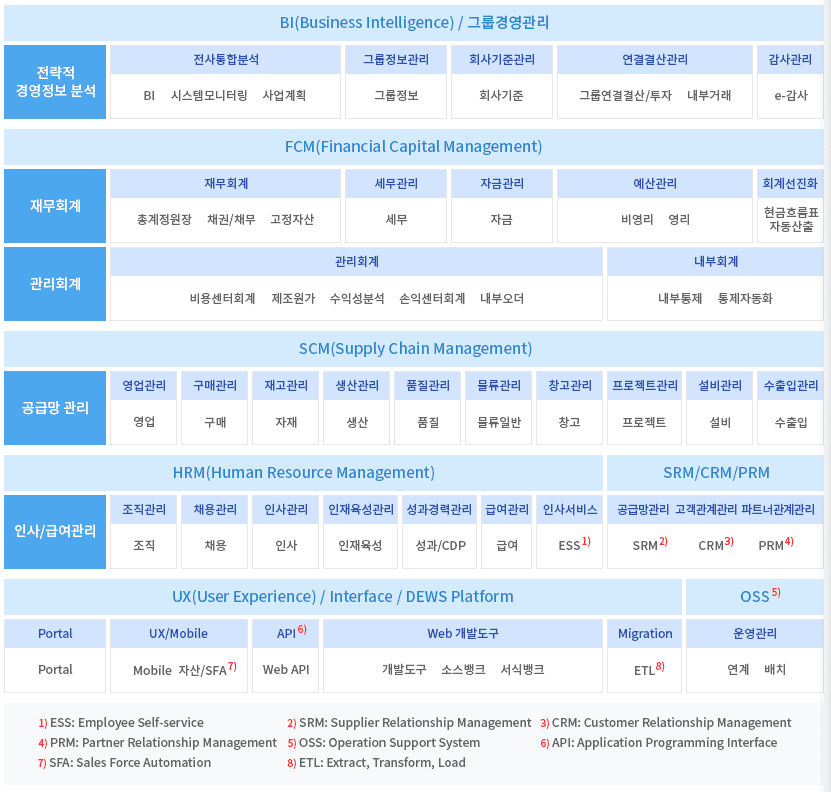Click the blue 공급망 관리 category box
Screen dimensions: 831x792
[55, 408]
